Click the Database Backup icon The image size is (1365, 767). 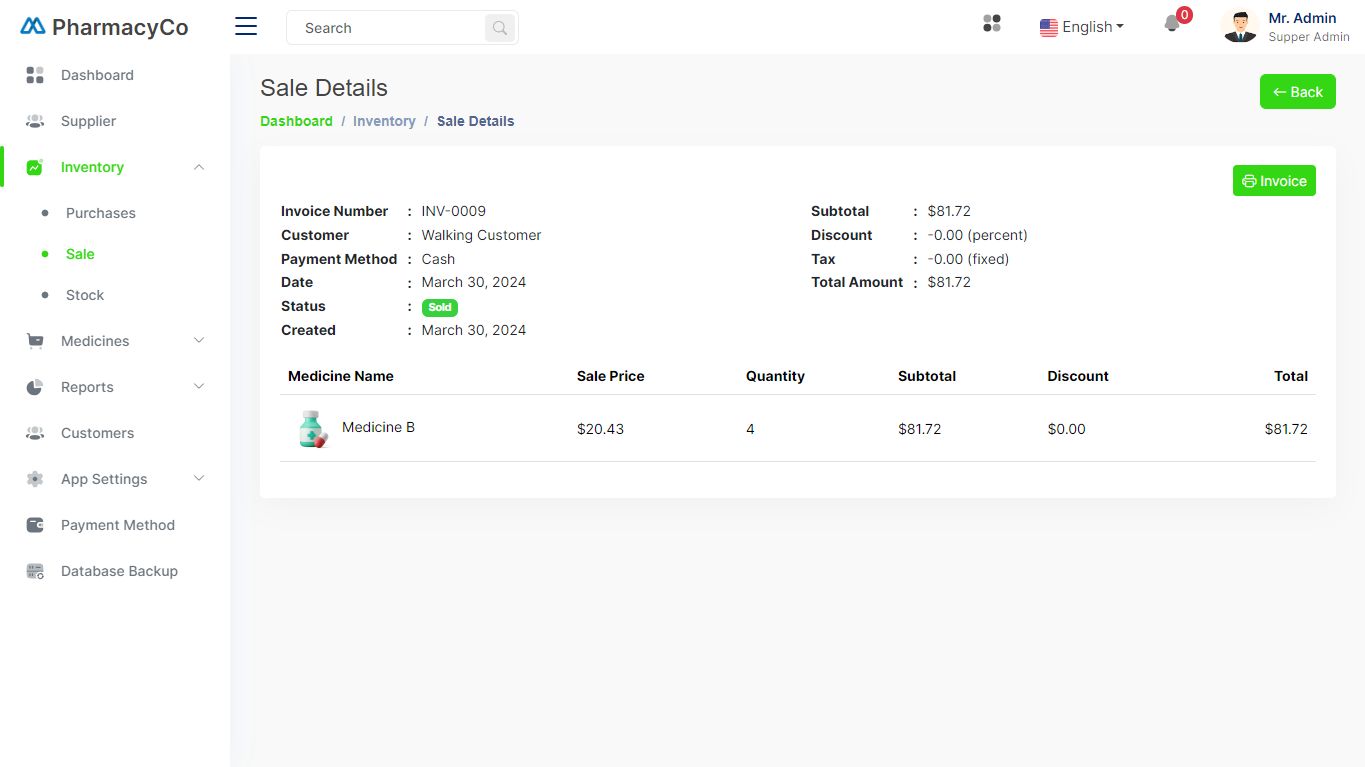tap(35, 571)
